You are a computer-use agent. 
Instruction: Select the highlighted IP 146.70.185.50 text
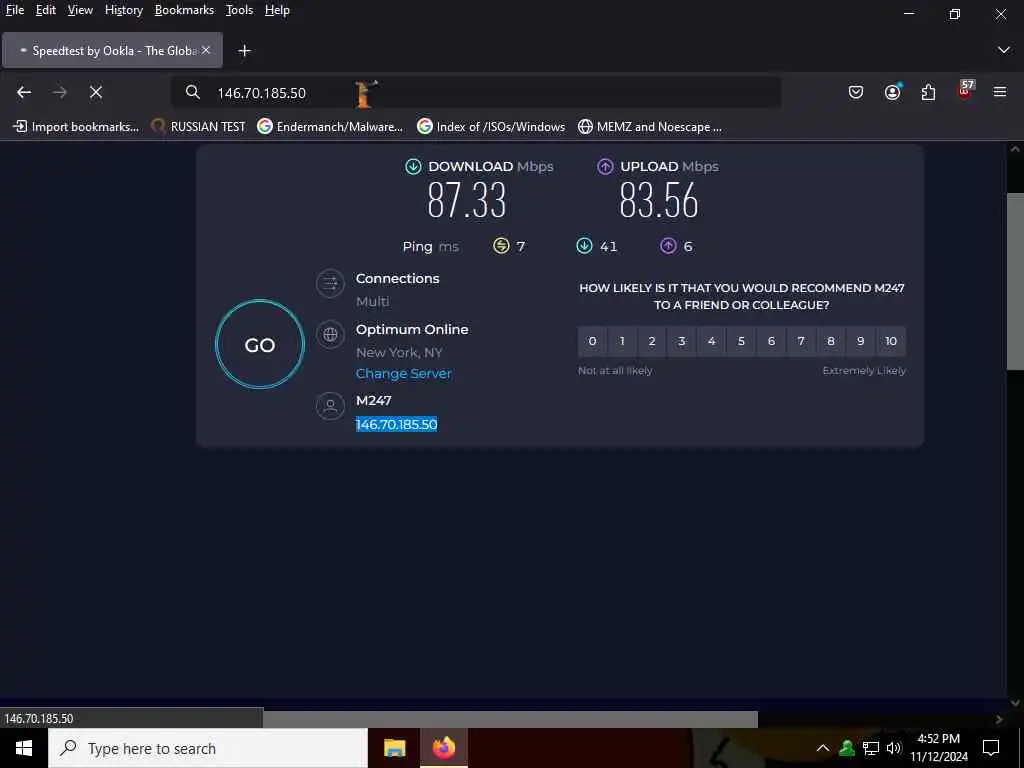(396, 424)
